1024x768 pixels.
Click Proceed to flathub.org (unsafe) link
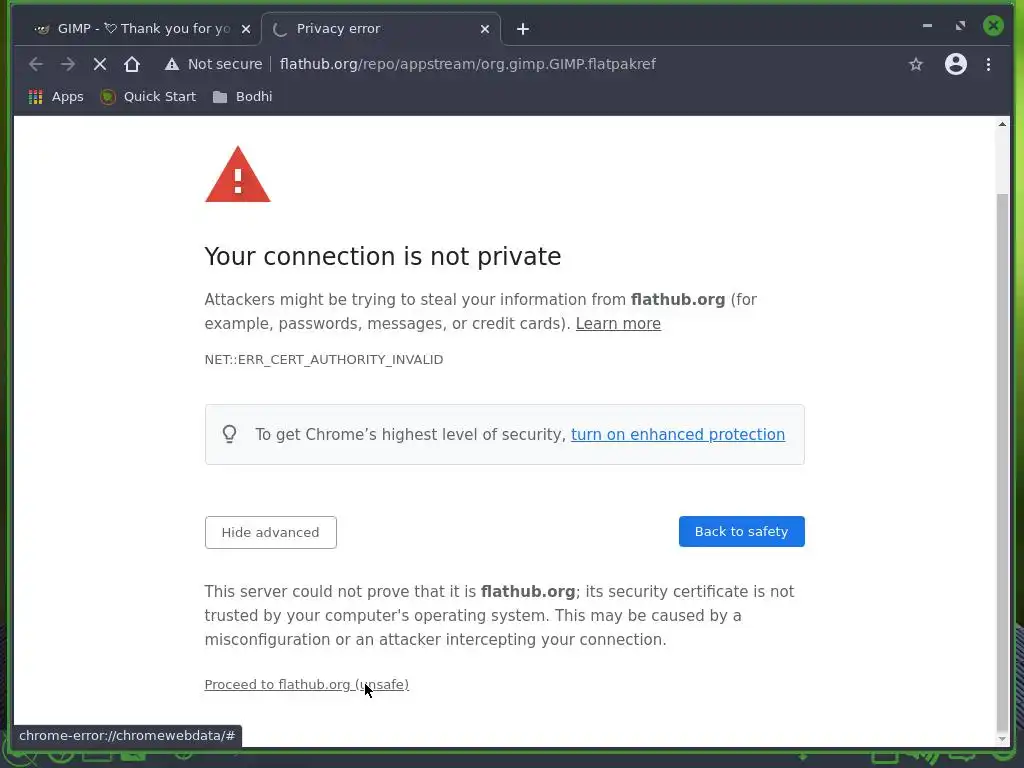click(x=306, y=684)
